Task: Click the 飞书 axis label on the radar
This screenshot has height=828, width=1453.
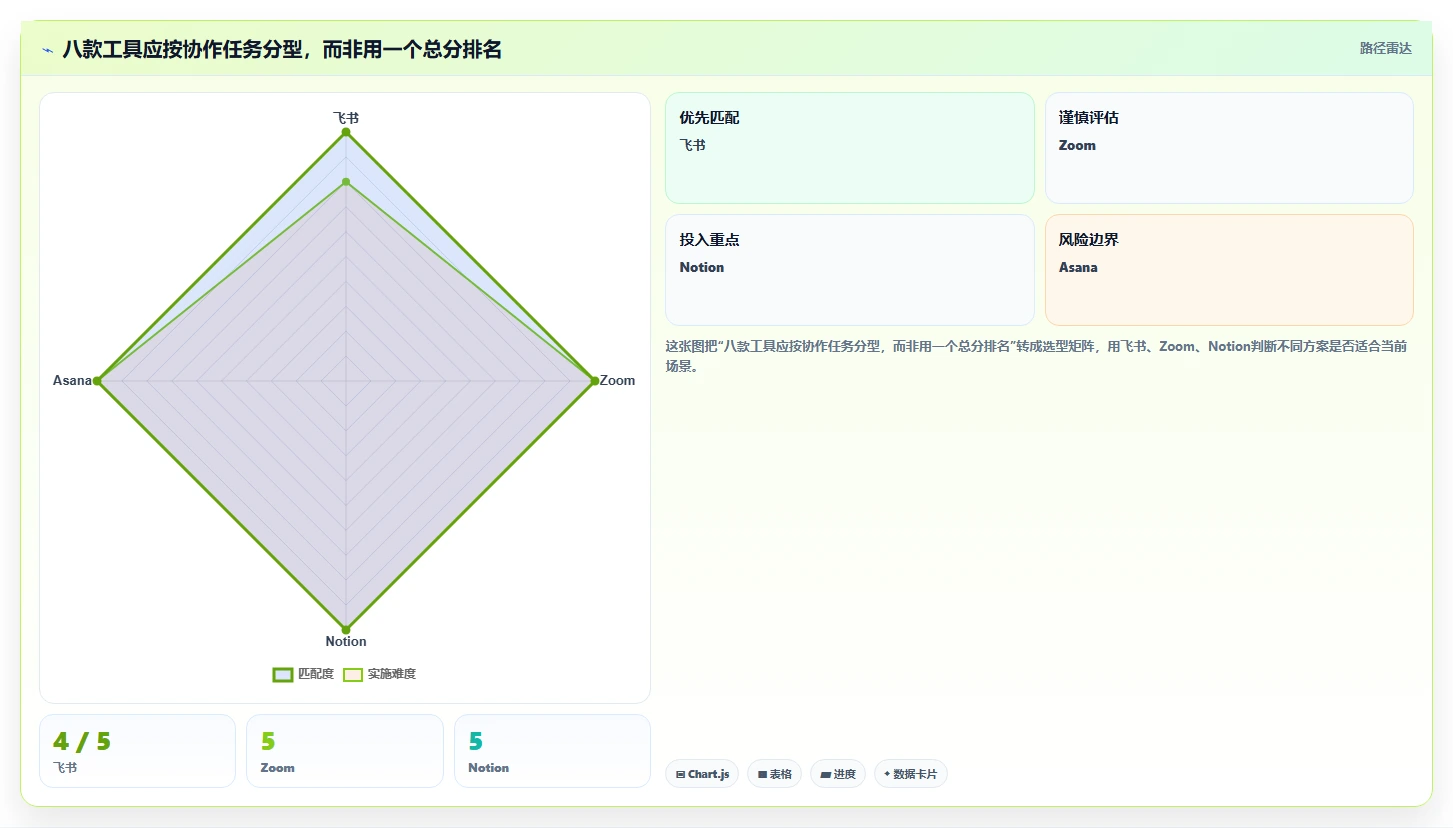Action: [x=346, y=117]
